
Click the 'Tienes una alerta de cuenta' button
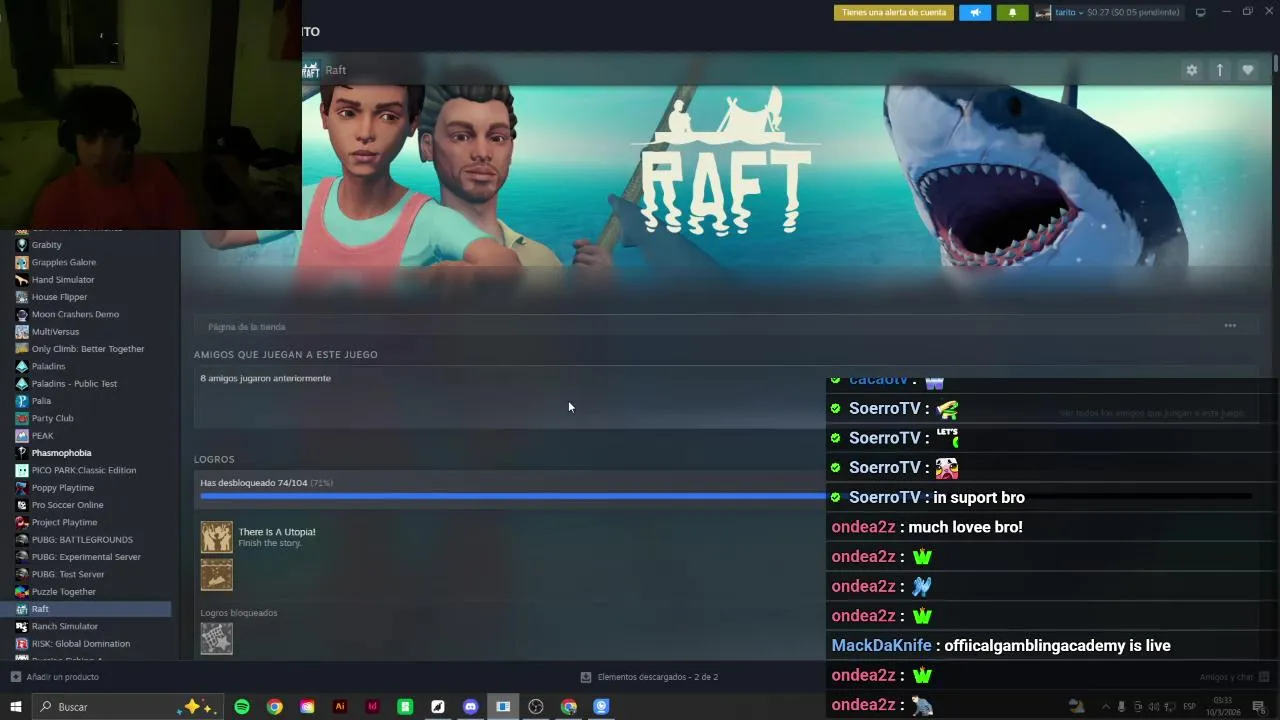click(894, 13)
